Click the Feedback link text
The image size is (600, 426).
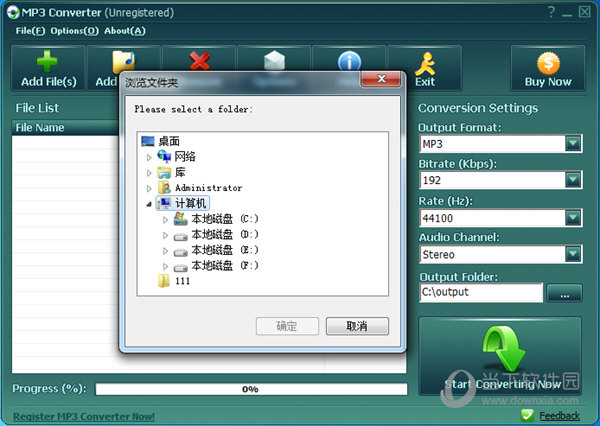[559, 416]
